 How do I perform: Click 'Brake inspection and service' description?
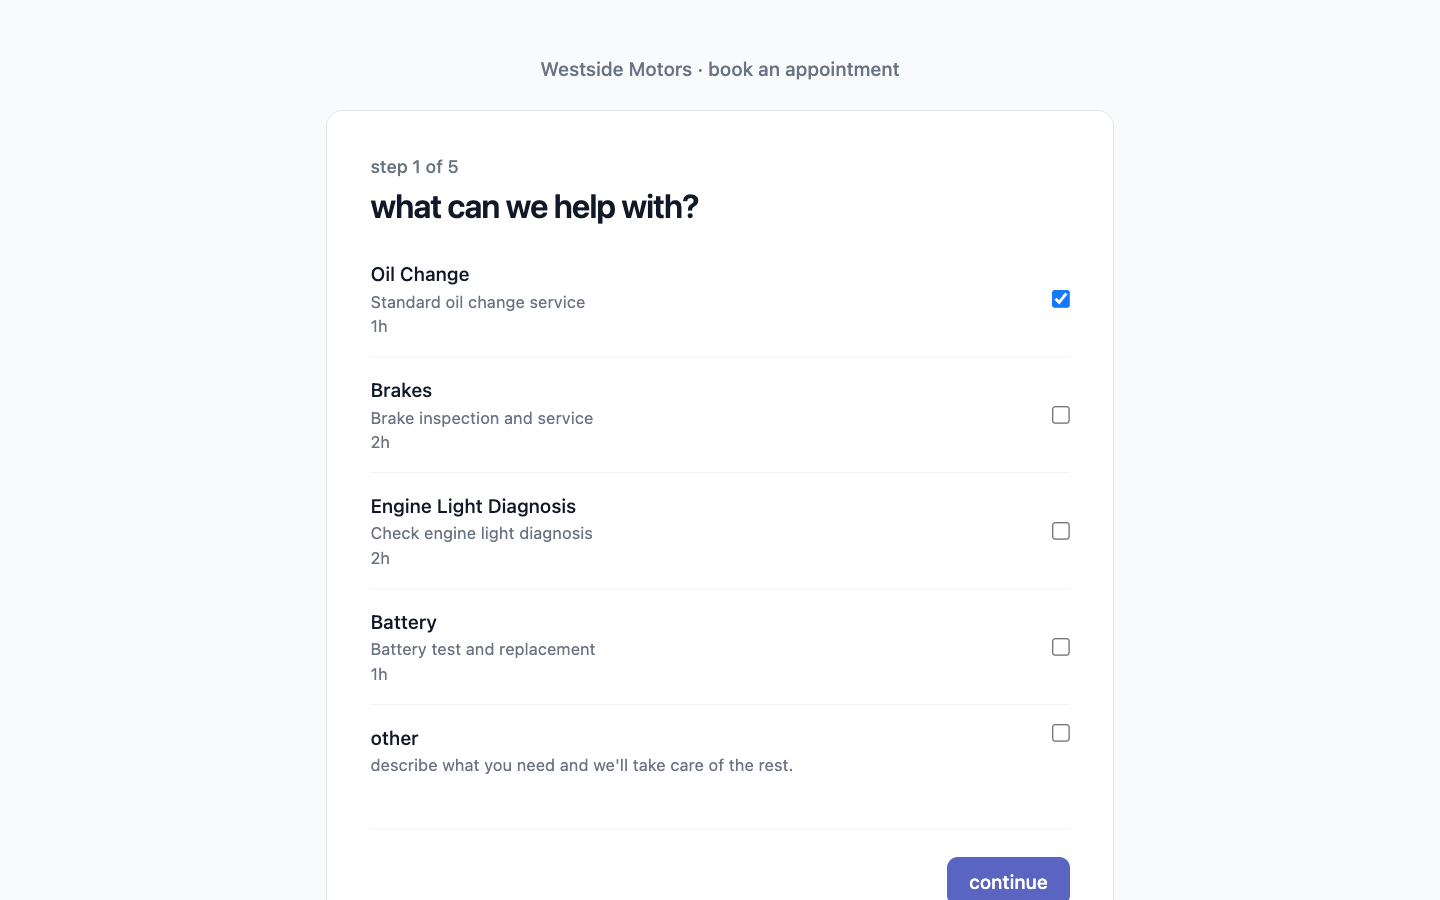[482, 418]
